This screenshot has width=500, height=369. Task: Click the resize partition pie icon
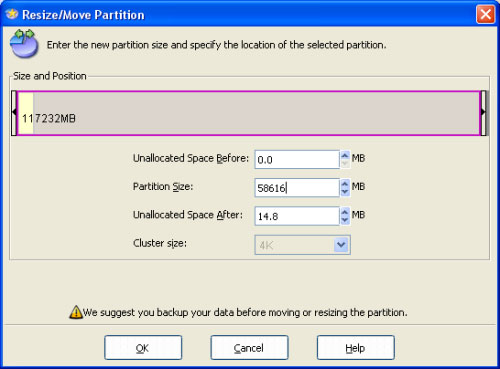coord(23,44)
